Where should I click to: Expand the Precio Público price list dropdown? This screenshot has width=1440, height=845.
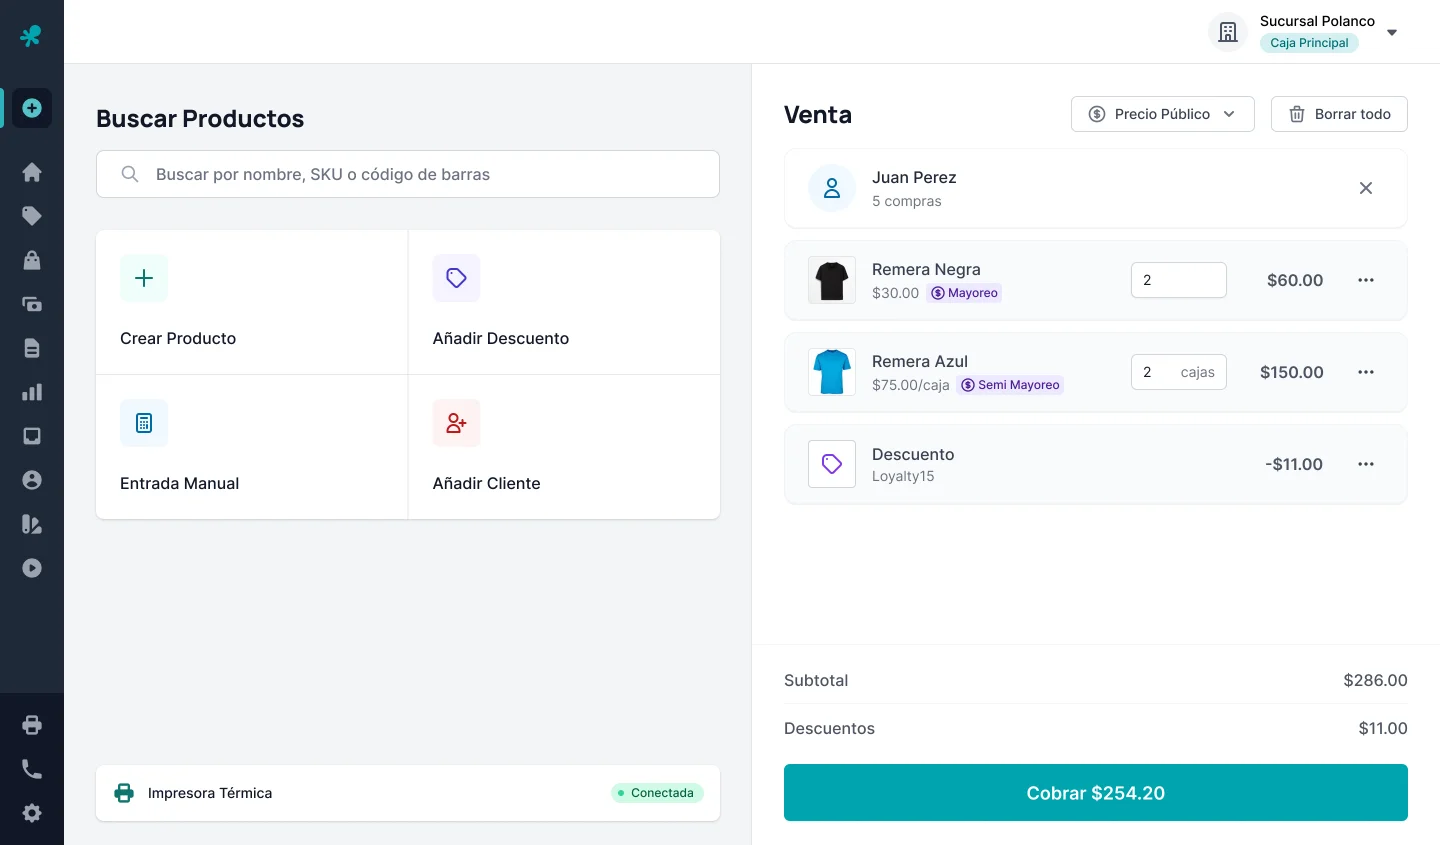(1162, 114)
